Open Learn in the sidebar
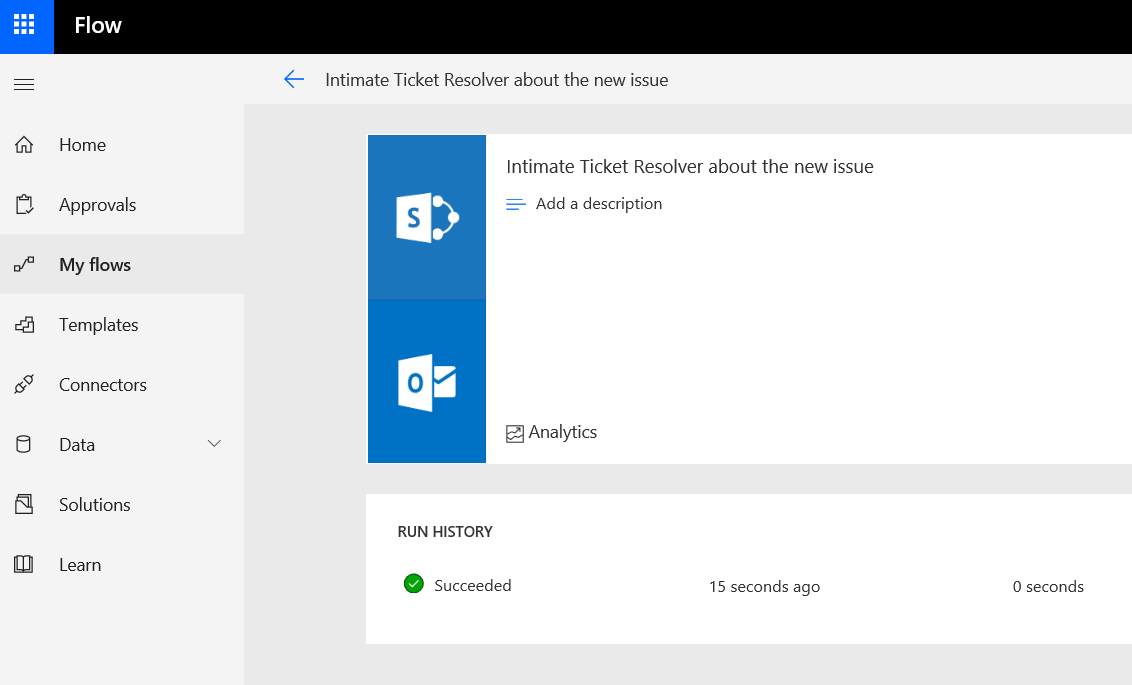Screen dimensions: 1132x685 tap(122, 564)
